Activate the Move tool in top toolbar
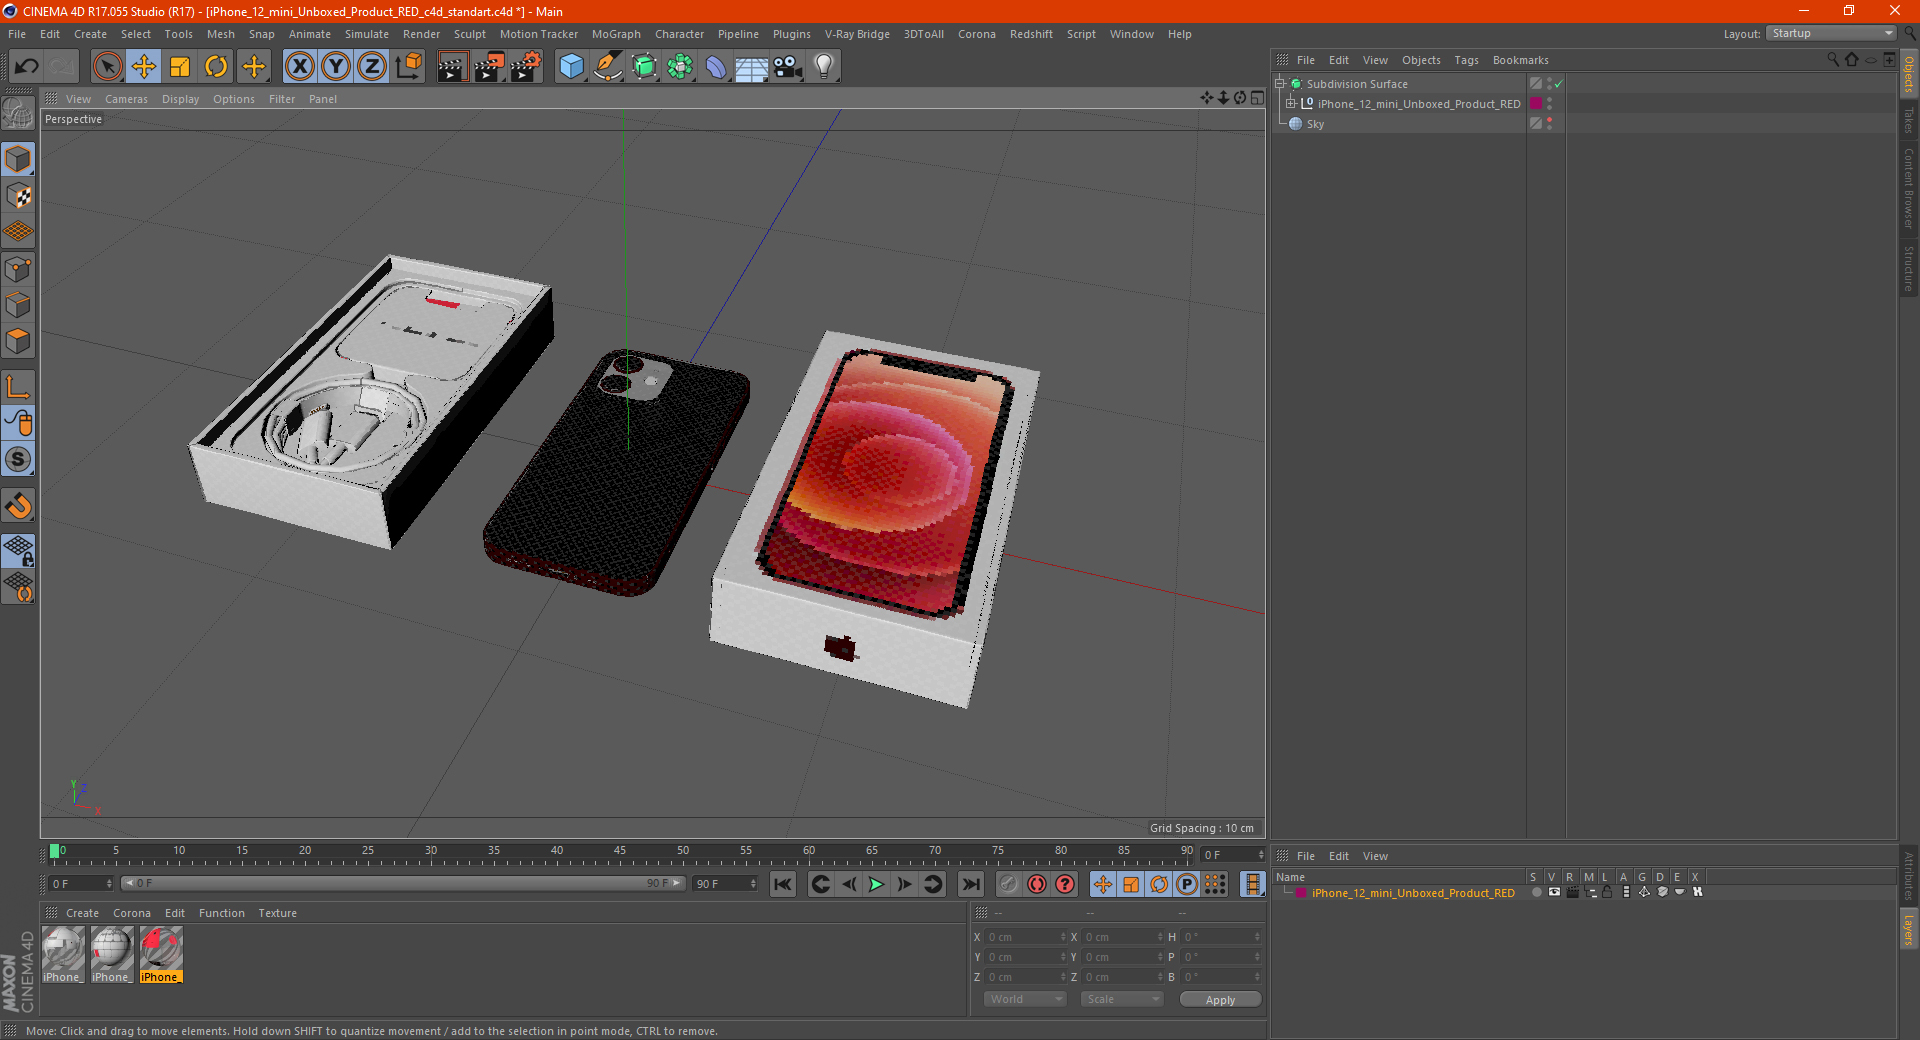This screenshot has width=1920, height=1040. coord(144,67)
